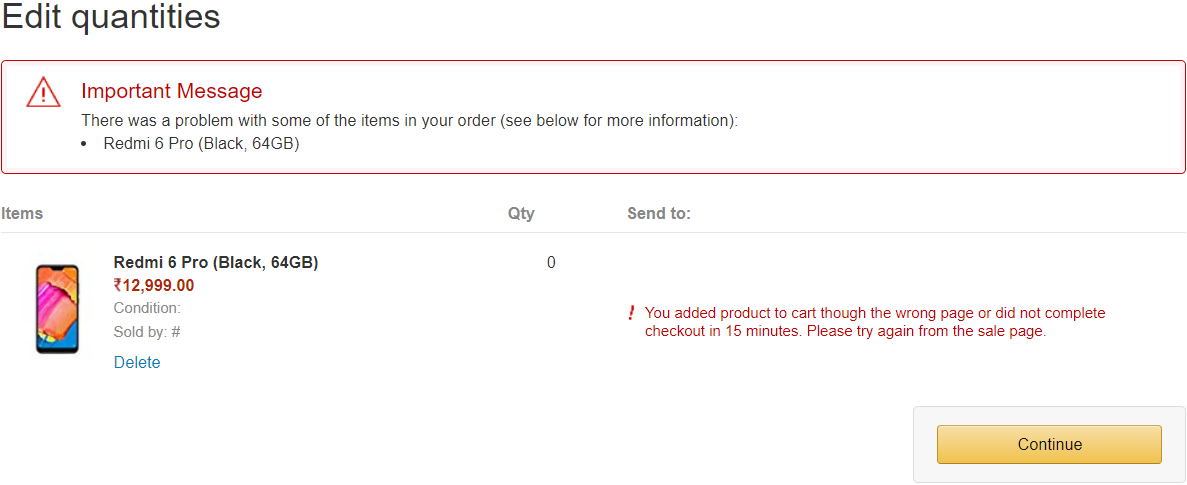Screen dimensions: 1187x485
Task: Click the ₹12,999.00 price
Action: tap(154, 285)
